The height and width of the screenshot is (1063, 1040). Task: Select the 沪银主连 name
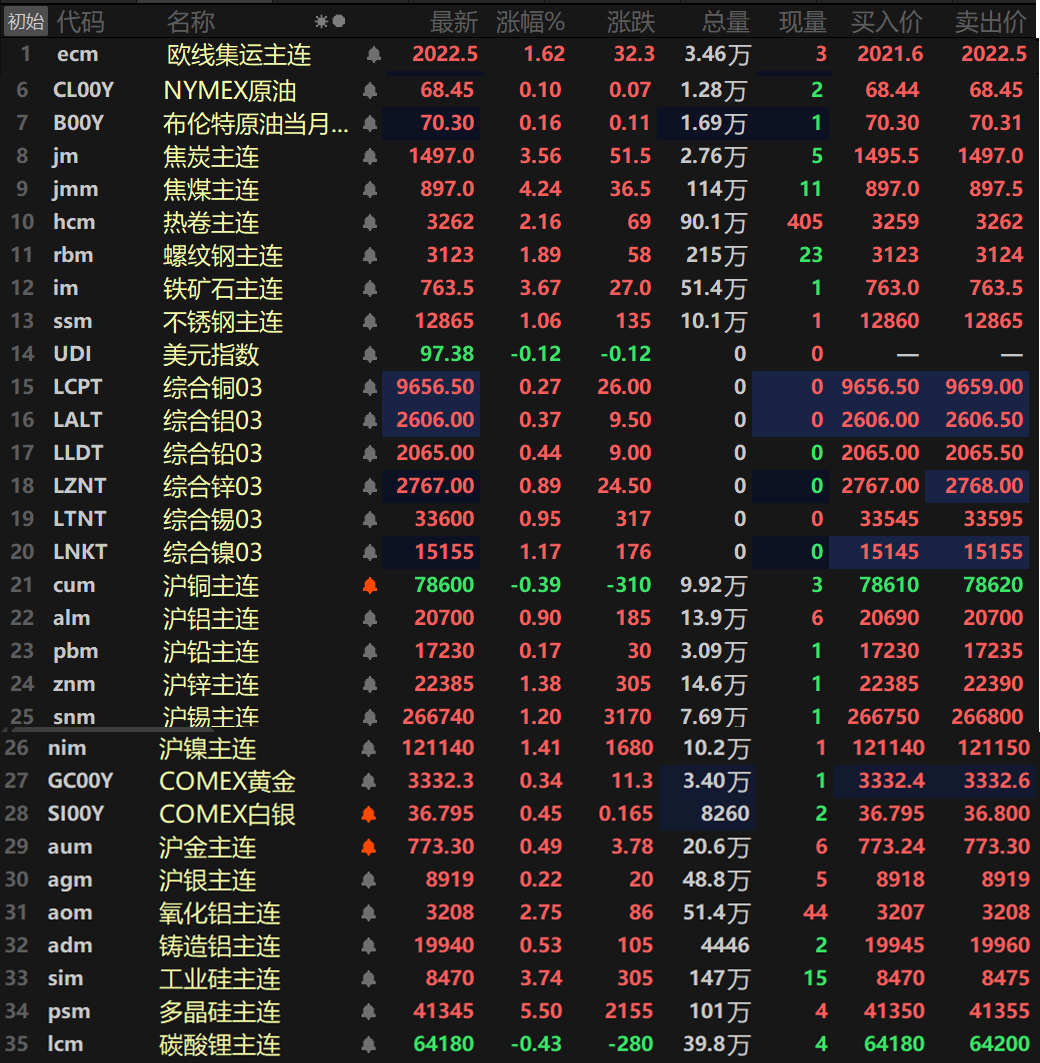[x=207, y=880]
